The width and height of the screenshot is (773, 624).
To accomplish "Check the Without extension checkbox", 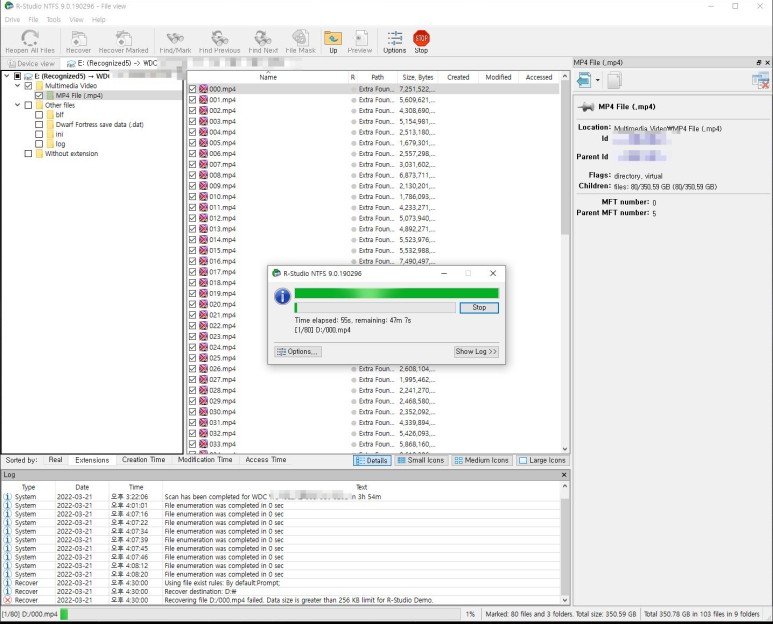I will pyautogui.click(x=28, y=154).
